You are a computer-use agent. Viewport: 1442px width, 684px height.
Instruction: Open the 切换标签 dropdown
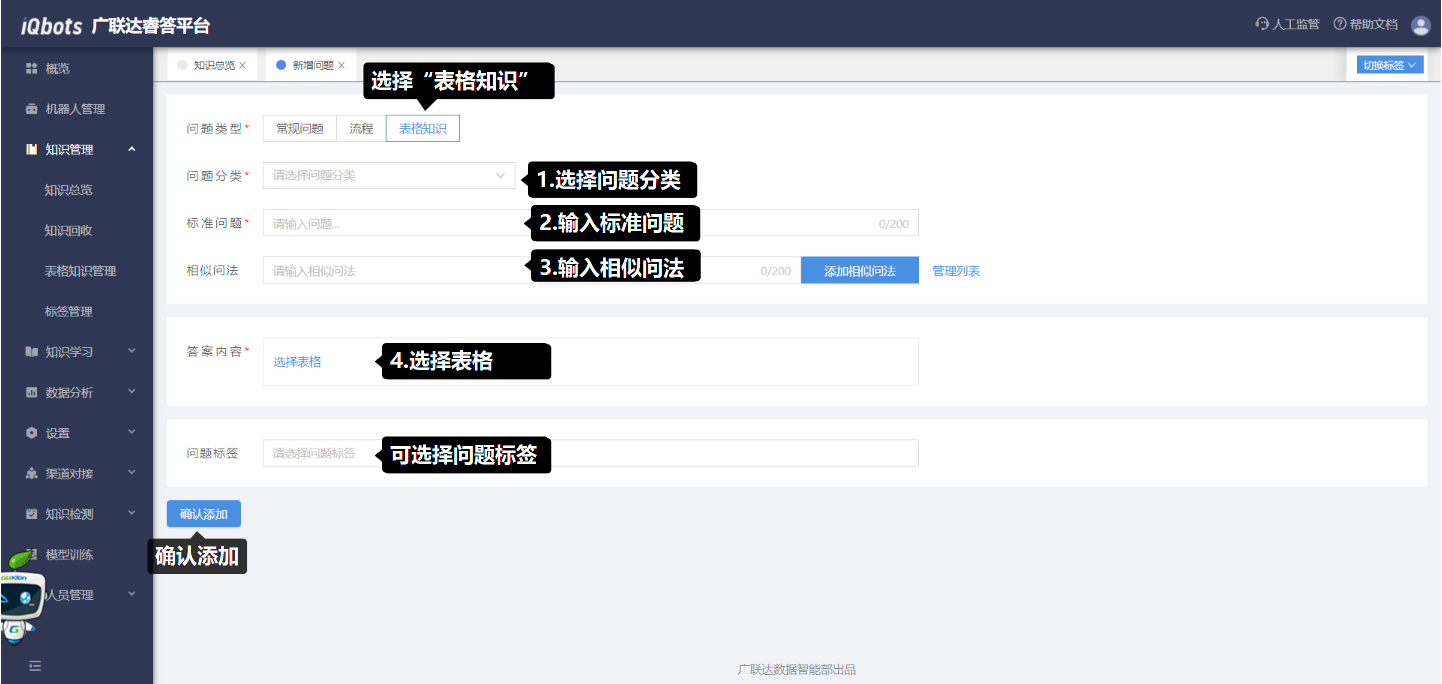1389,65
